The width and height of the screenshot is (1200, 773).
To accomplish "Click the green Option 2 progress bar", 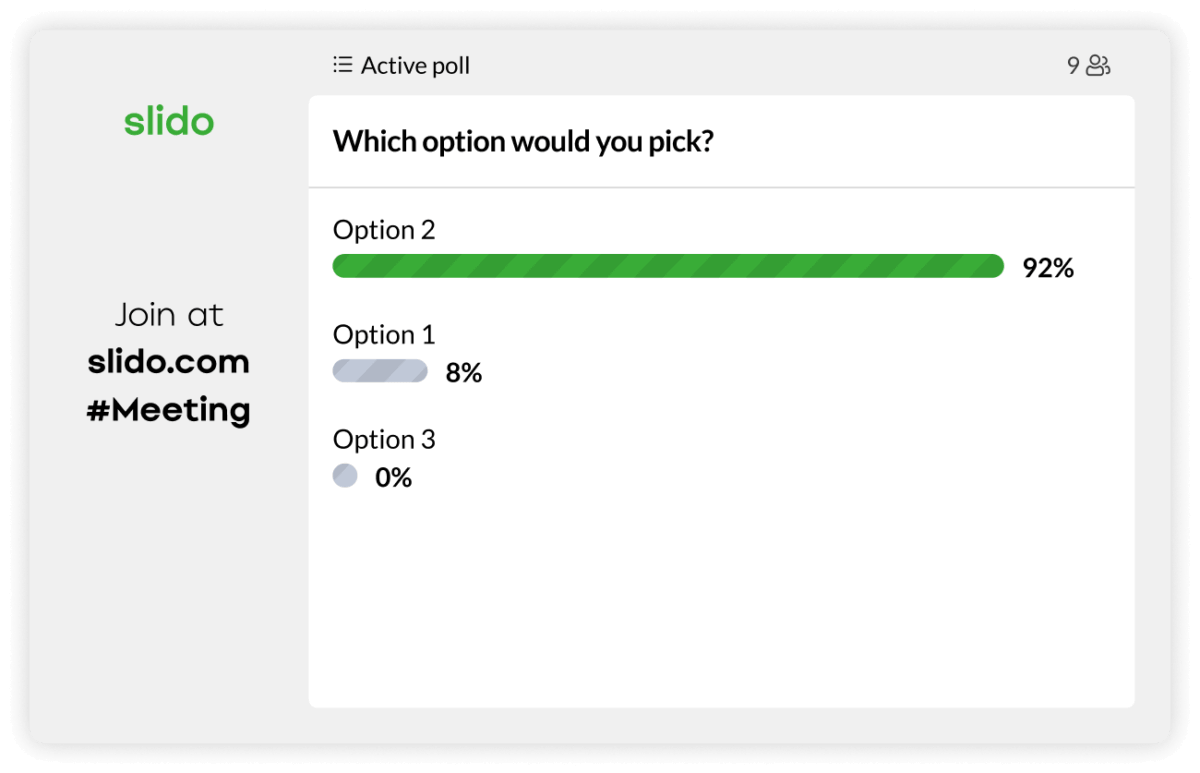I will 668,267.
